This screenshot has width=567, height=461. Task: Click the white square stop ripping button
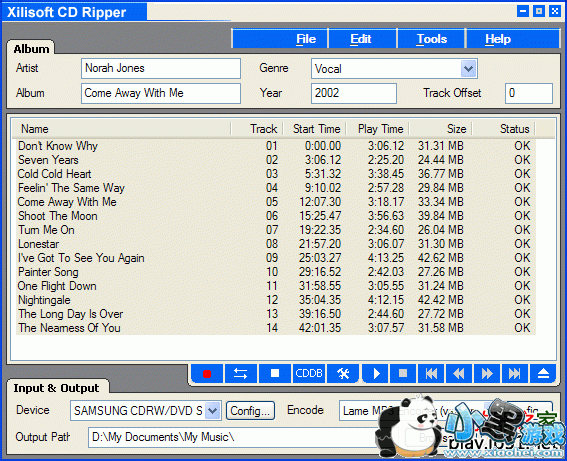275,373
